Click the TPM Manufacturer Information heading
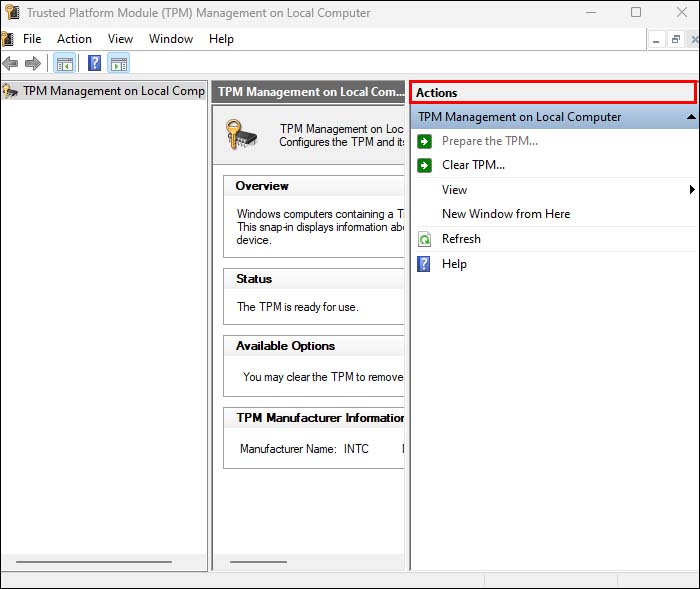Viewport: 700px width, 589px height. [x=320, y=418]
